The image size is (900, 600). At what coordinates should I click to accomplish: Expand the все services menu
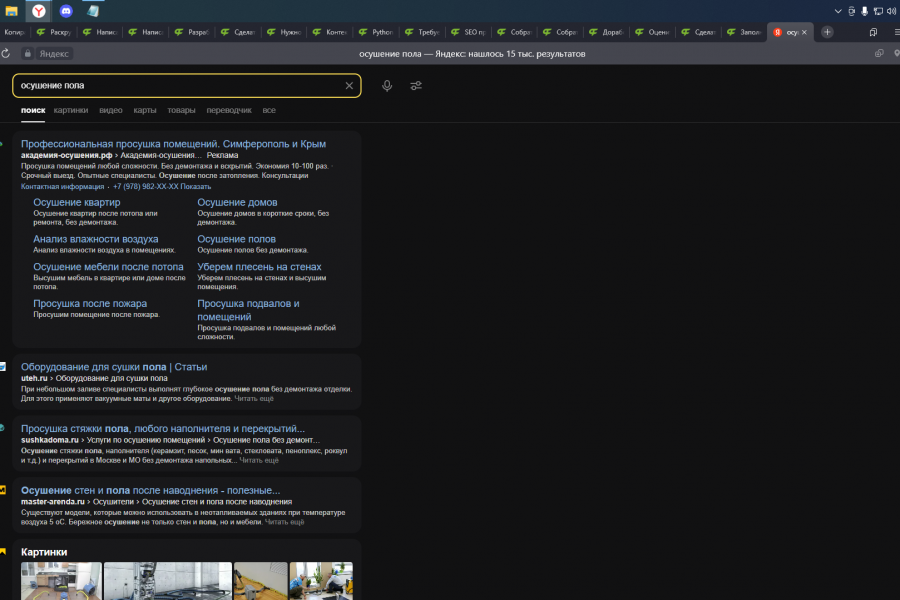pyautogui.click(x=269, y=110)
